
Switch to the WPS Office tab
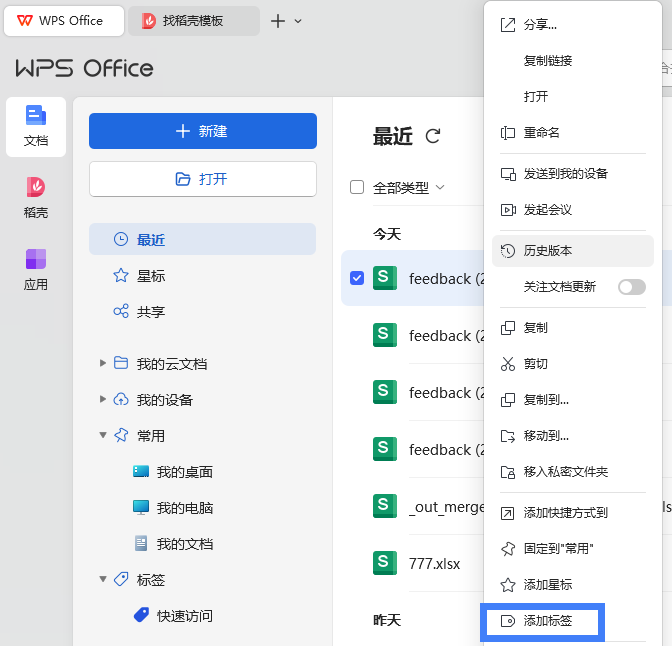click(x=64, y=21)
